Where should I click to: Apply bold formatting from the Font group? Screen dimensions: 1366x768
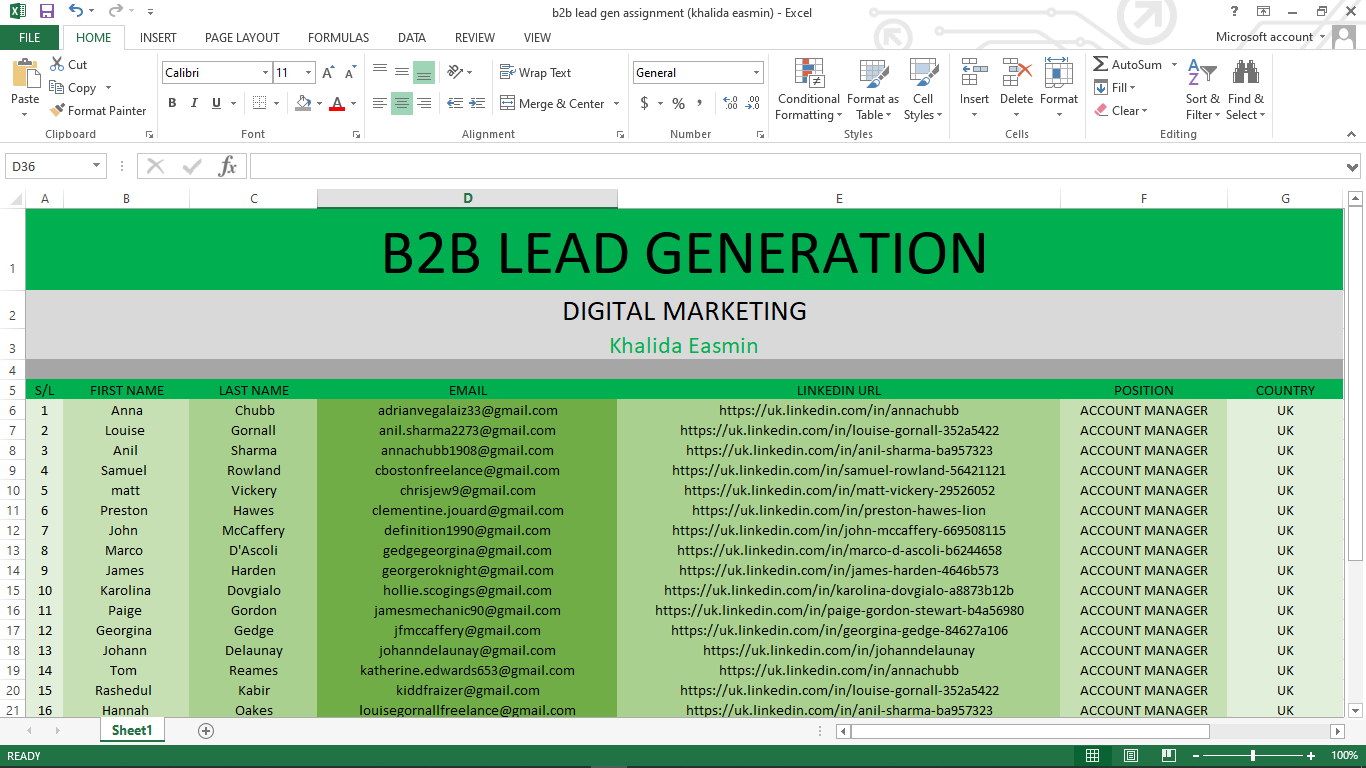coord(171,103)
